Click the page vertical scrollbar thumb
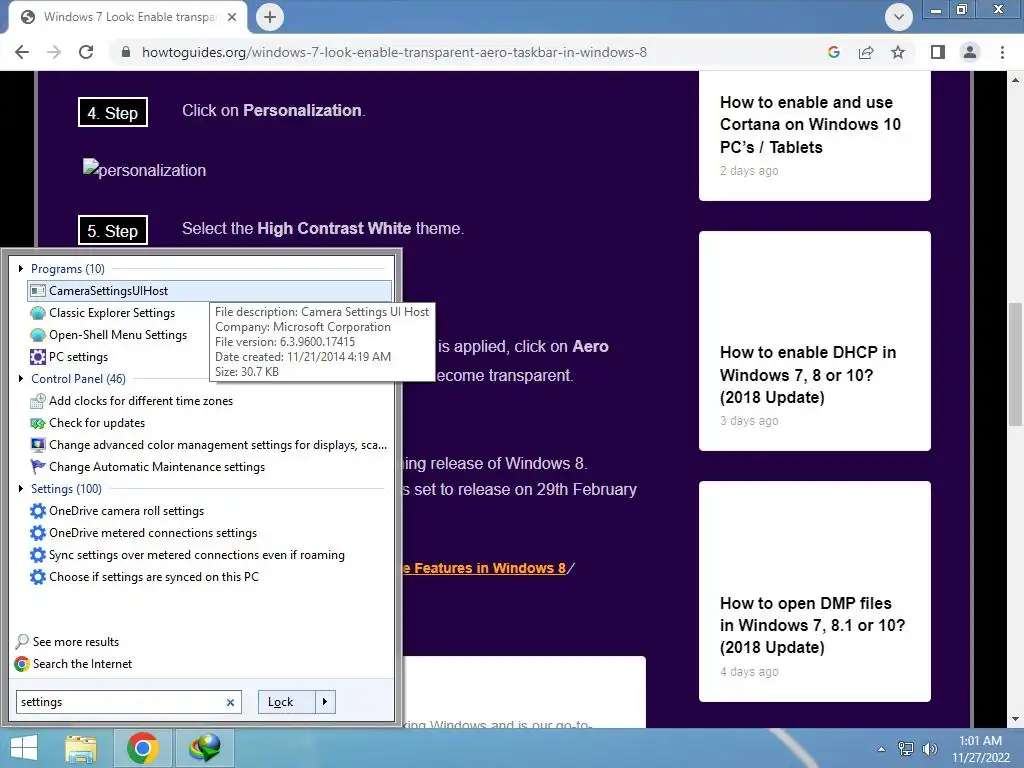The width and height of the screenshot is (1024, 768). point(1015,363)
